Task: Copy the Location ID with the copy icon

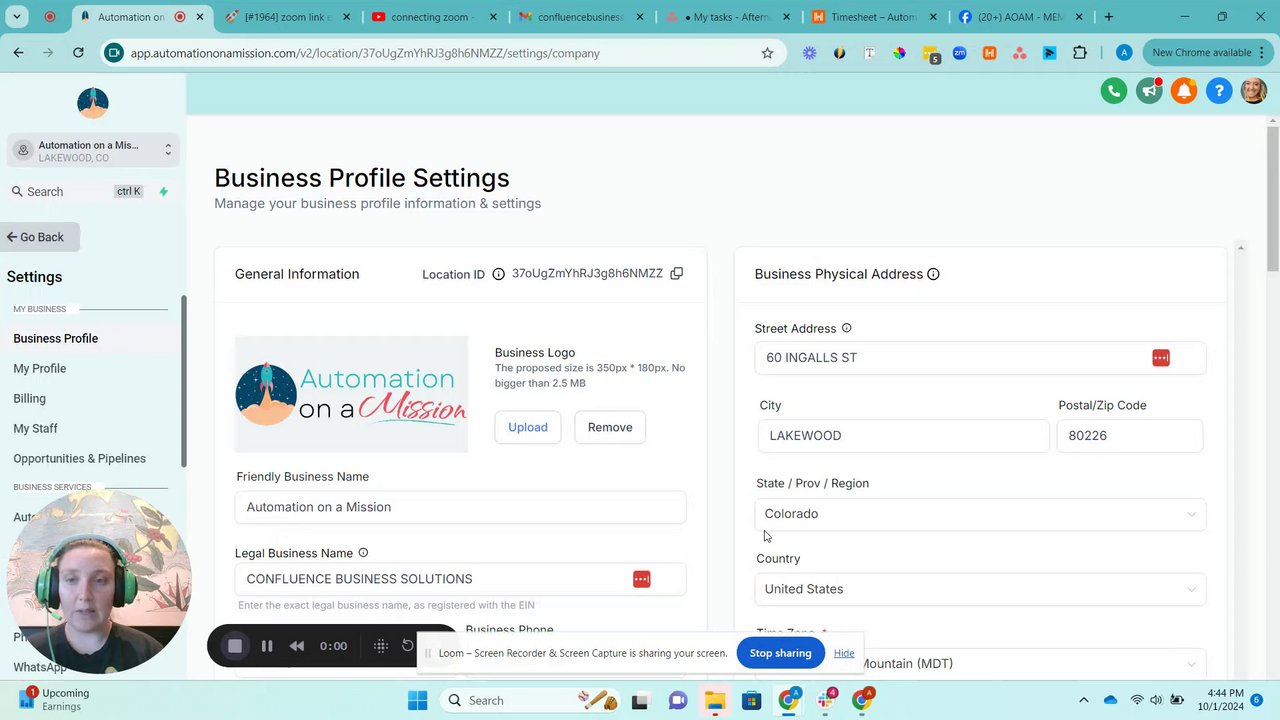Action: (x=677, y=273)
